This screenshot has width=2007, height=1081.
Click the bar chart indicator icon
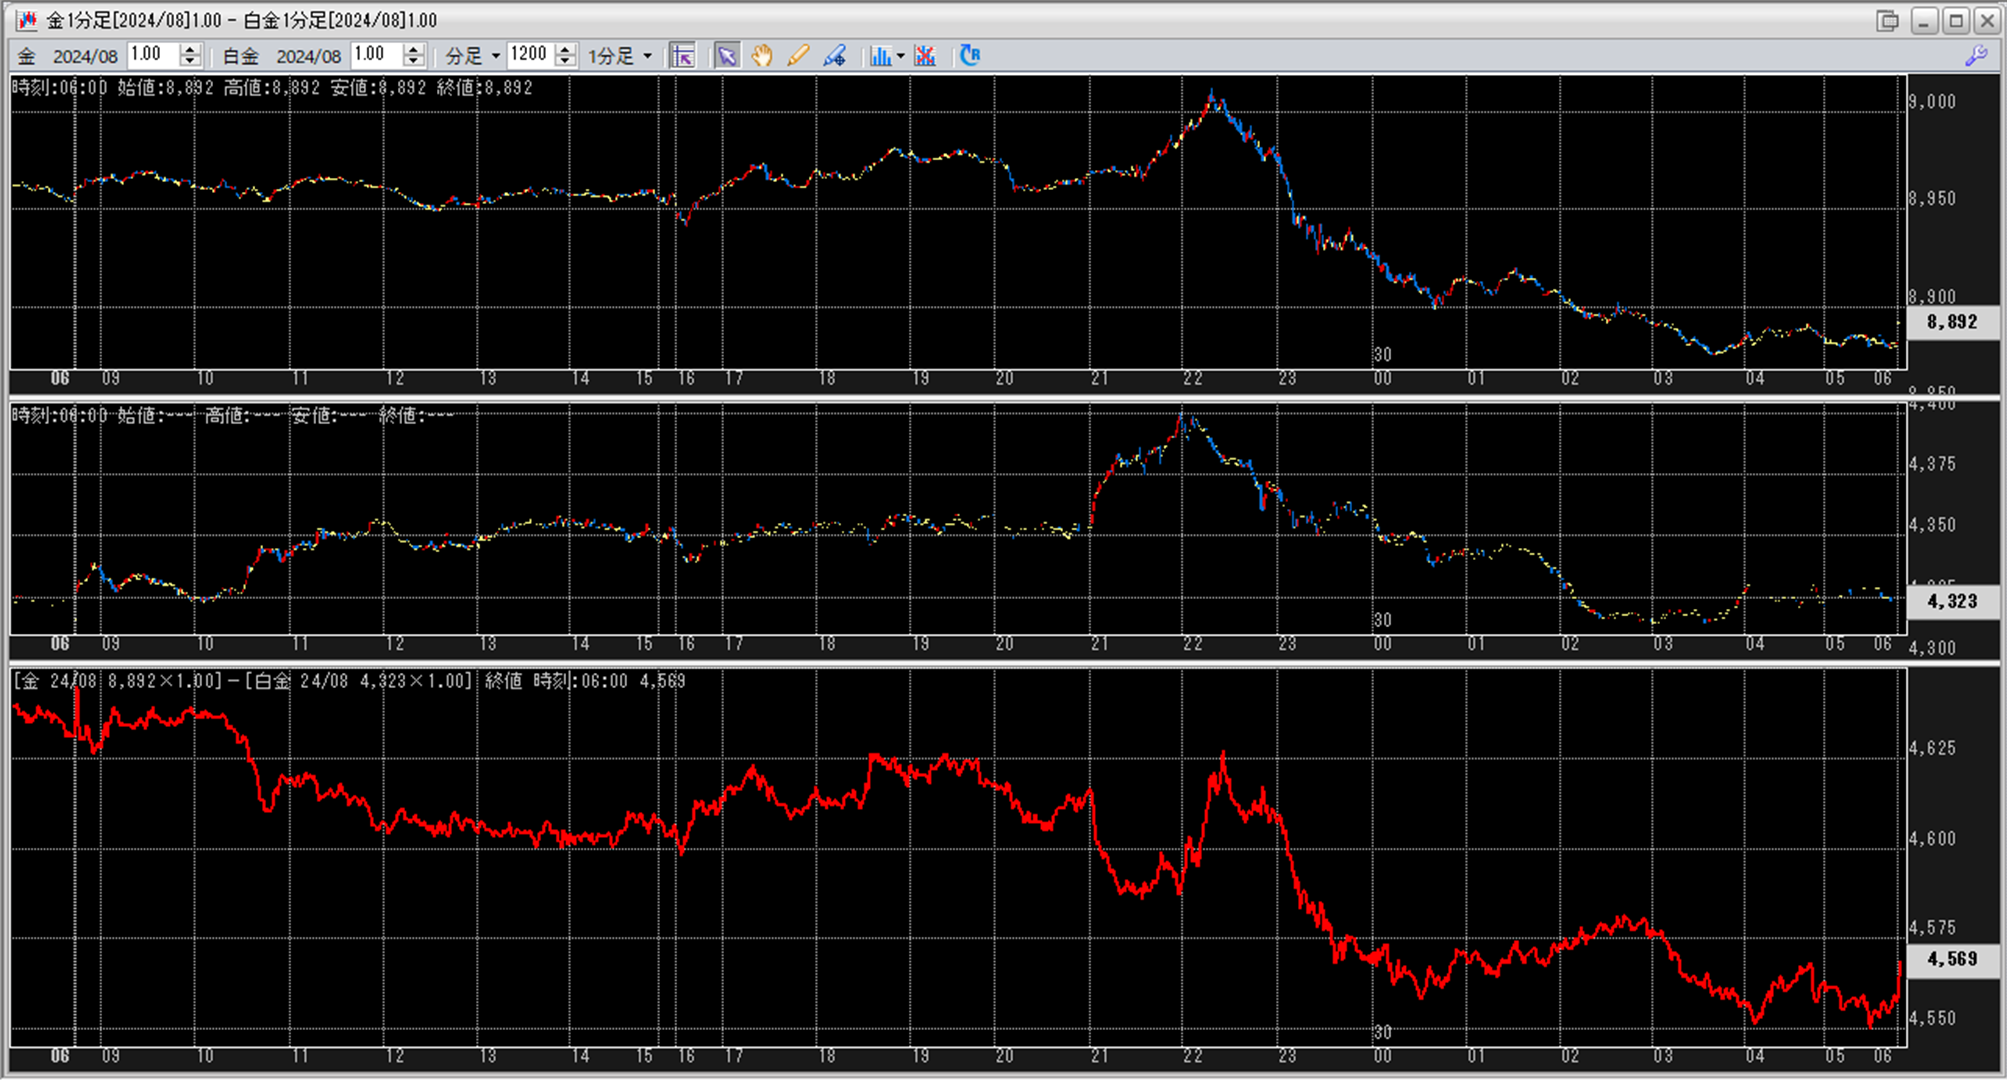[x=880, y=56]
